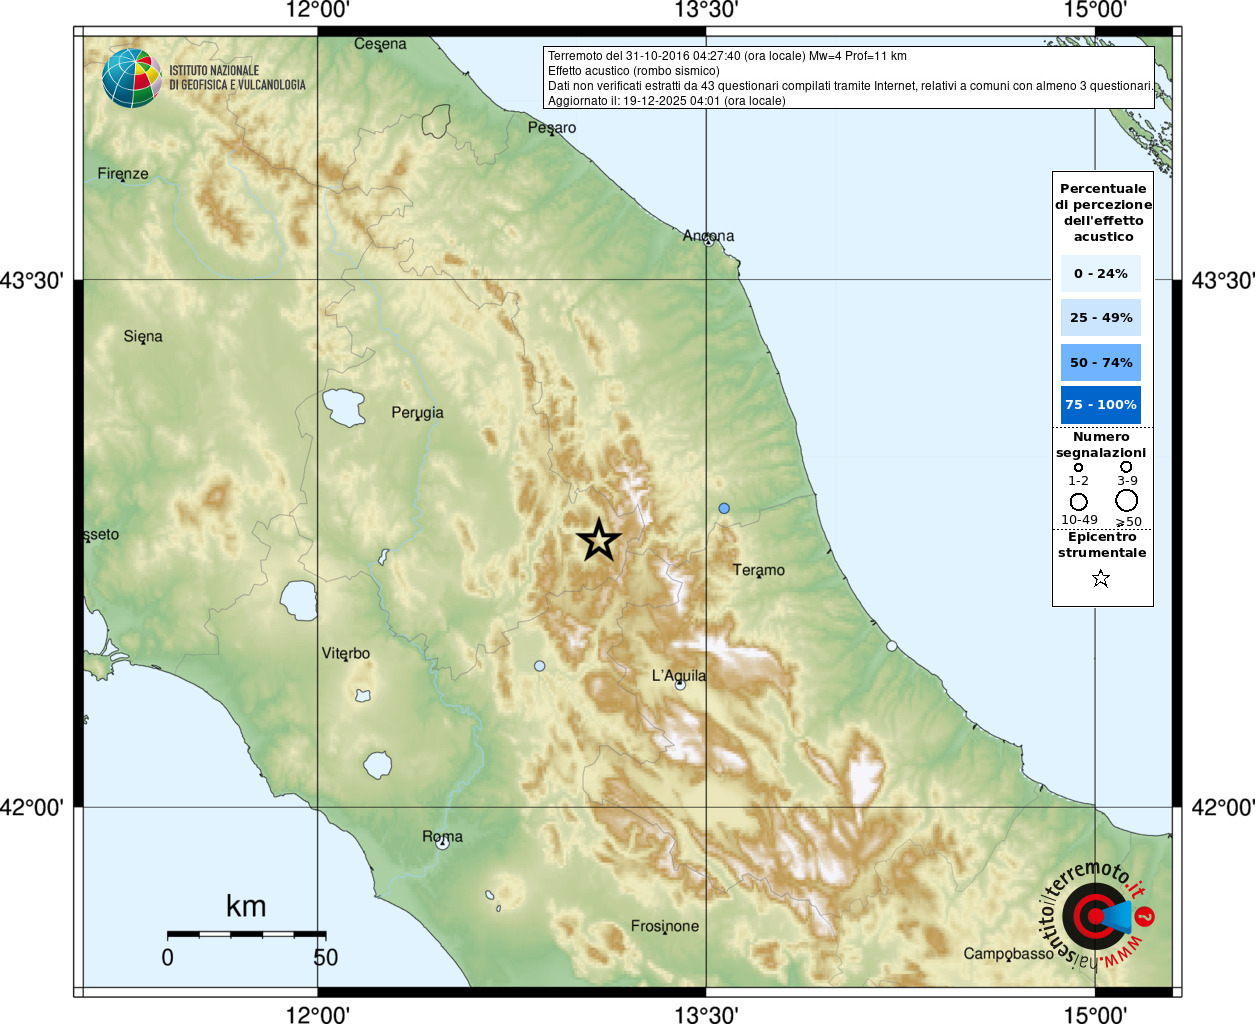Image resolution: width=1255 pixels, height=1024 pixels.
Task: Click the bottom 15°00' longitude label
Action: 1095,1015
